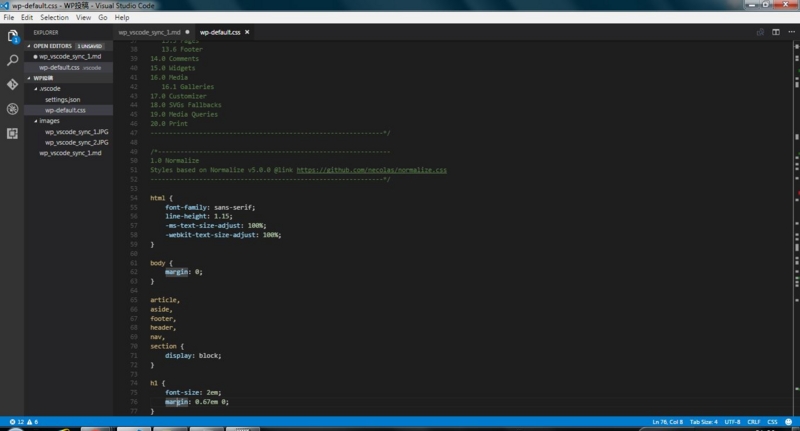Change Tab Size: 4 indentation setting
Image resolution: width=800 pixels, height=431 pixels.
704,422
